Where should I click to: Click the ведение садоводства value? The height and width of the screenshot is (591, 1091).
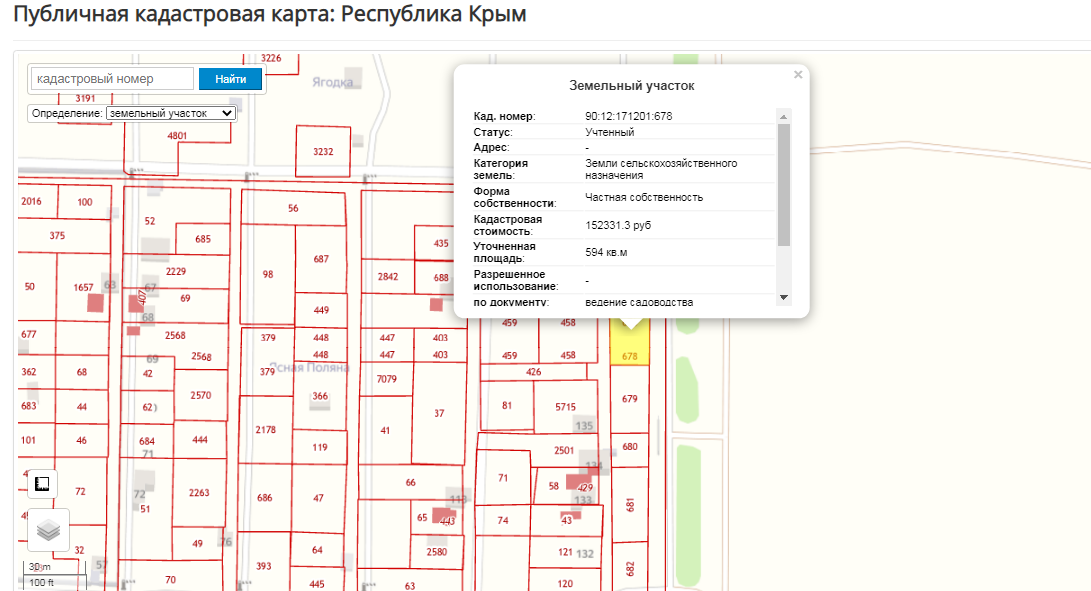coord(639,302)
